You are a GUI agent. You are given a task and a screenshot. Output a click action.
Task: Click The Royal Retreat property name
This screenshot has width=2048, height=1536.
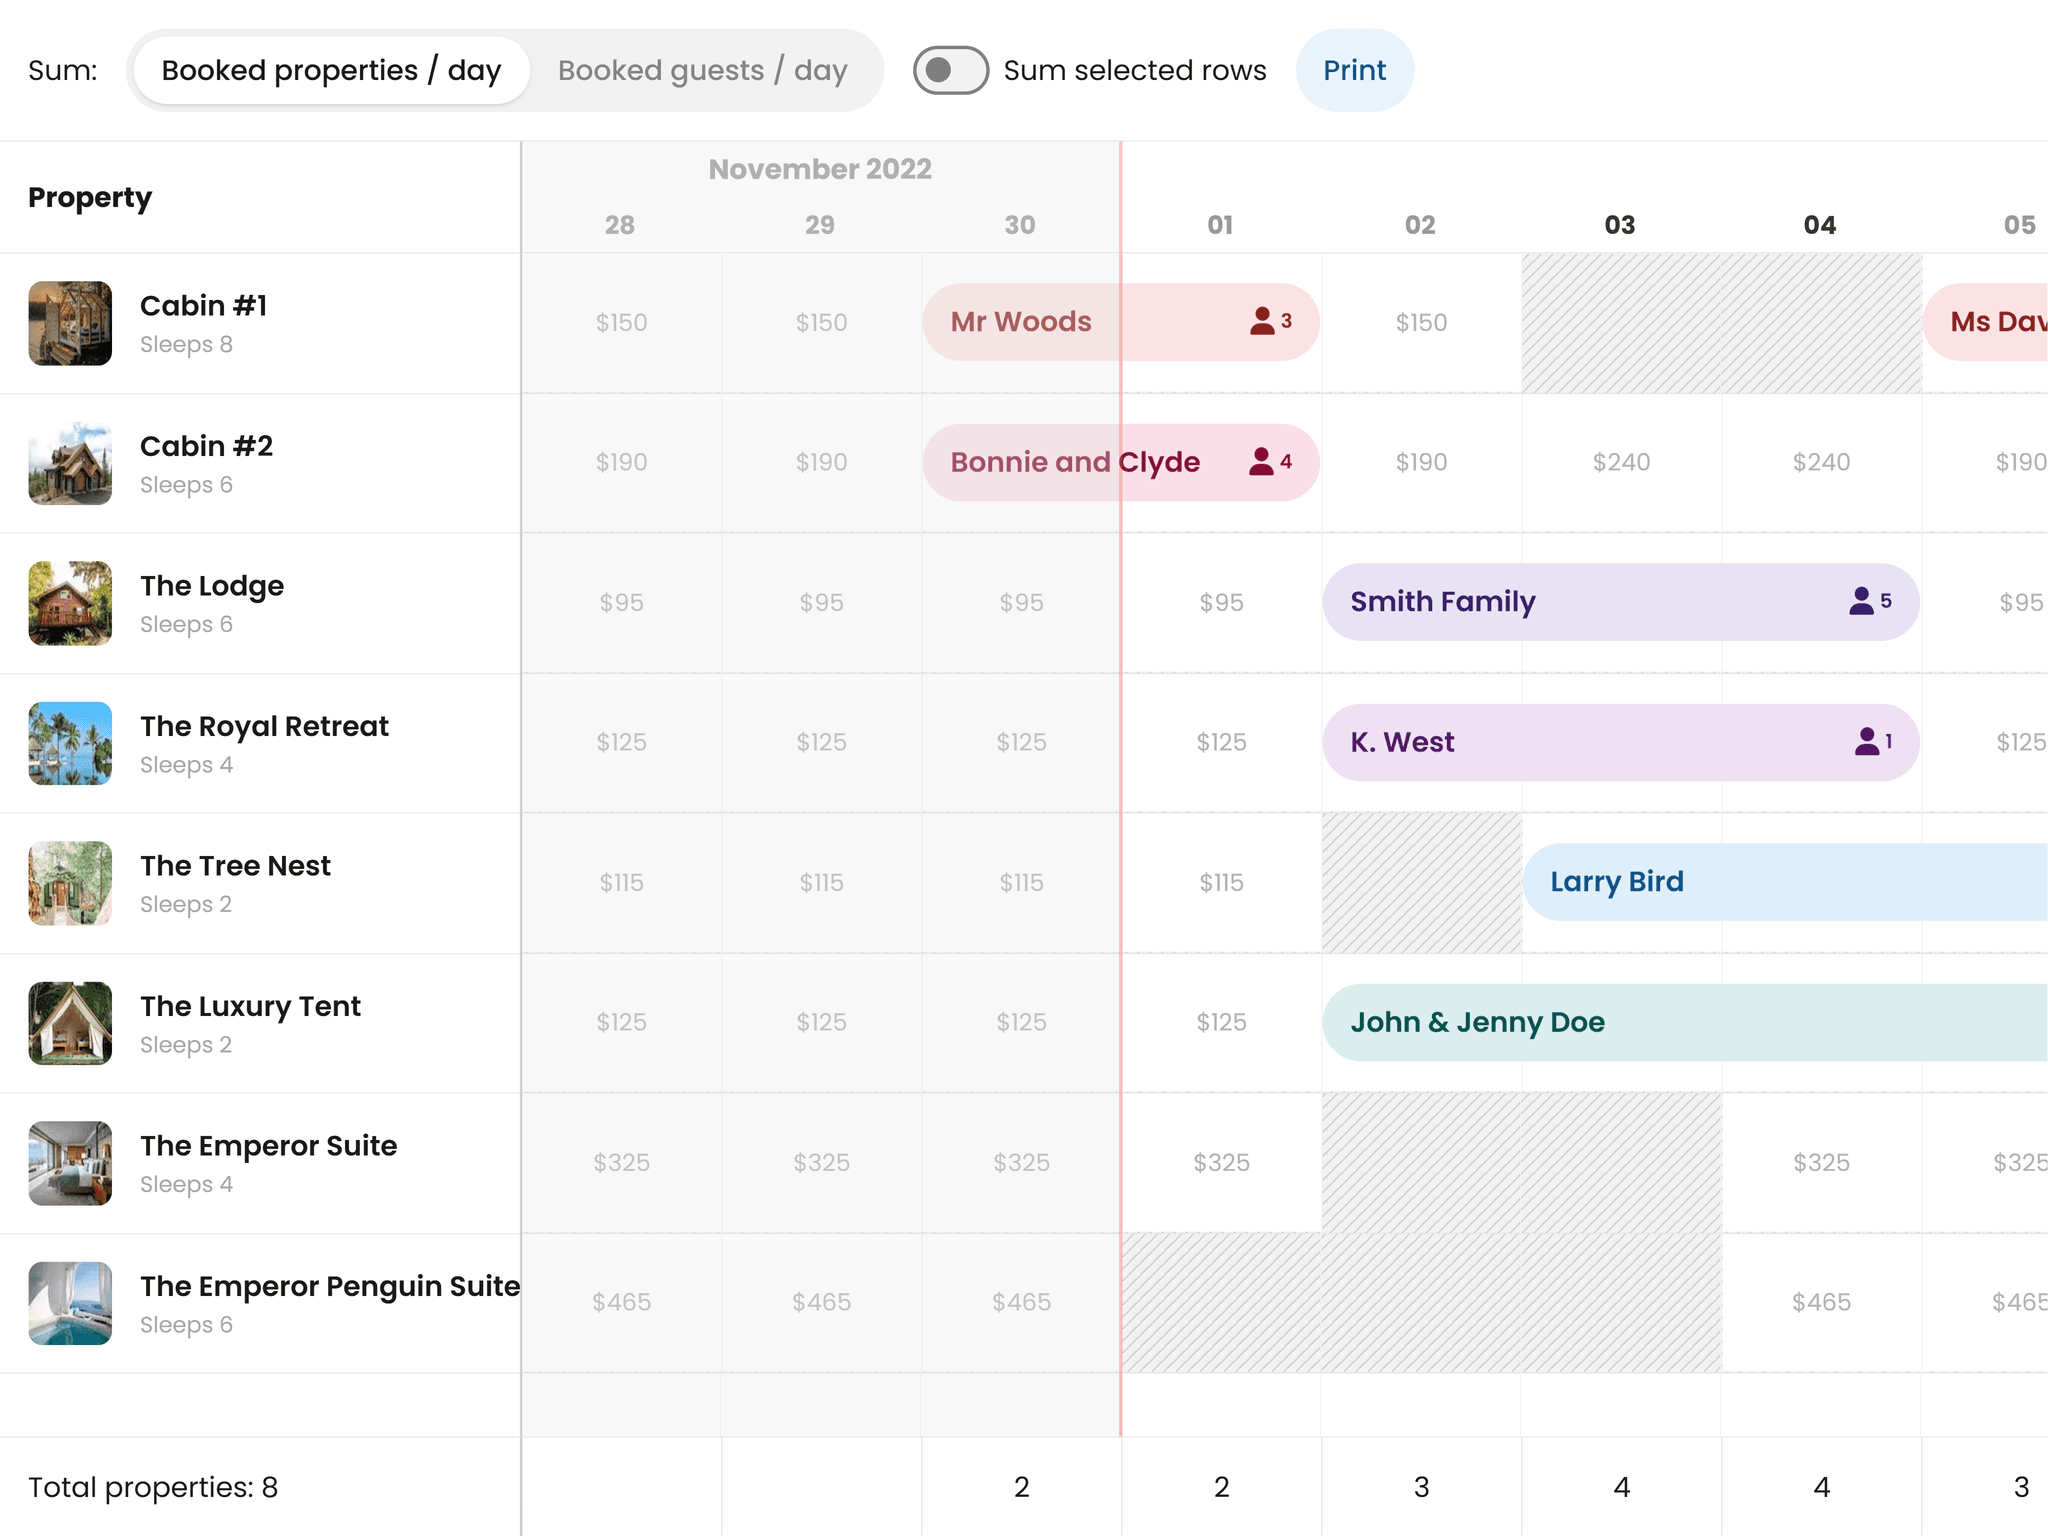264,727
